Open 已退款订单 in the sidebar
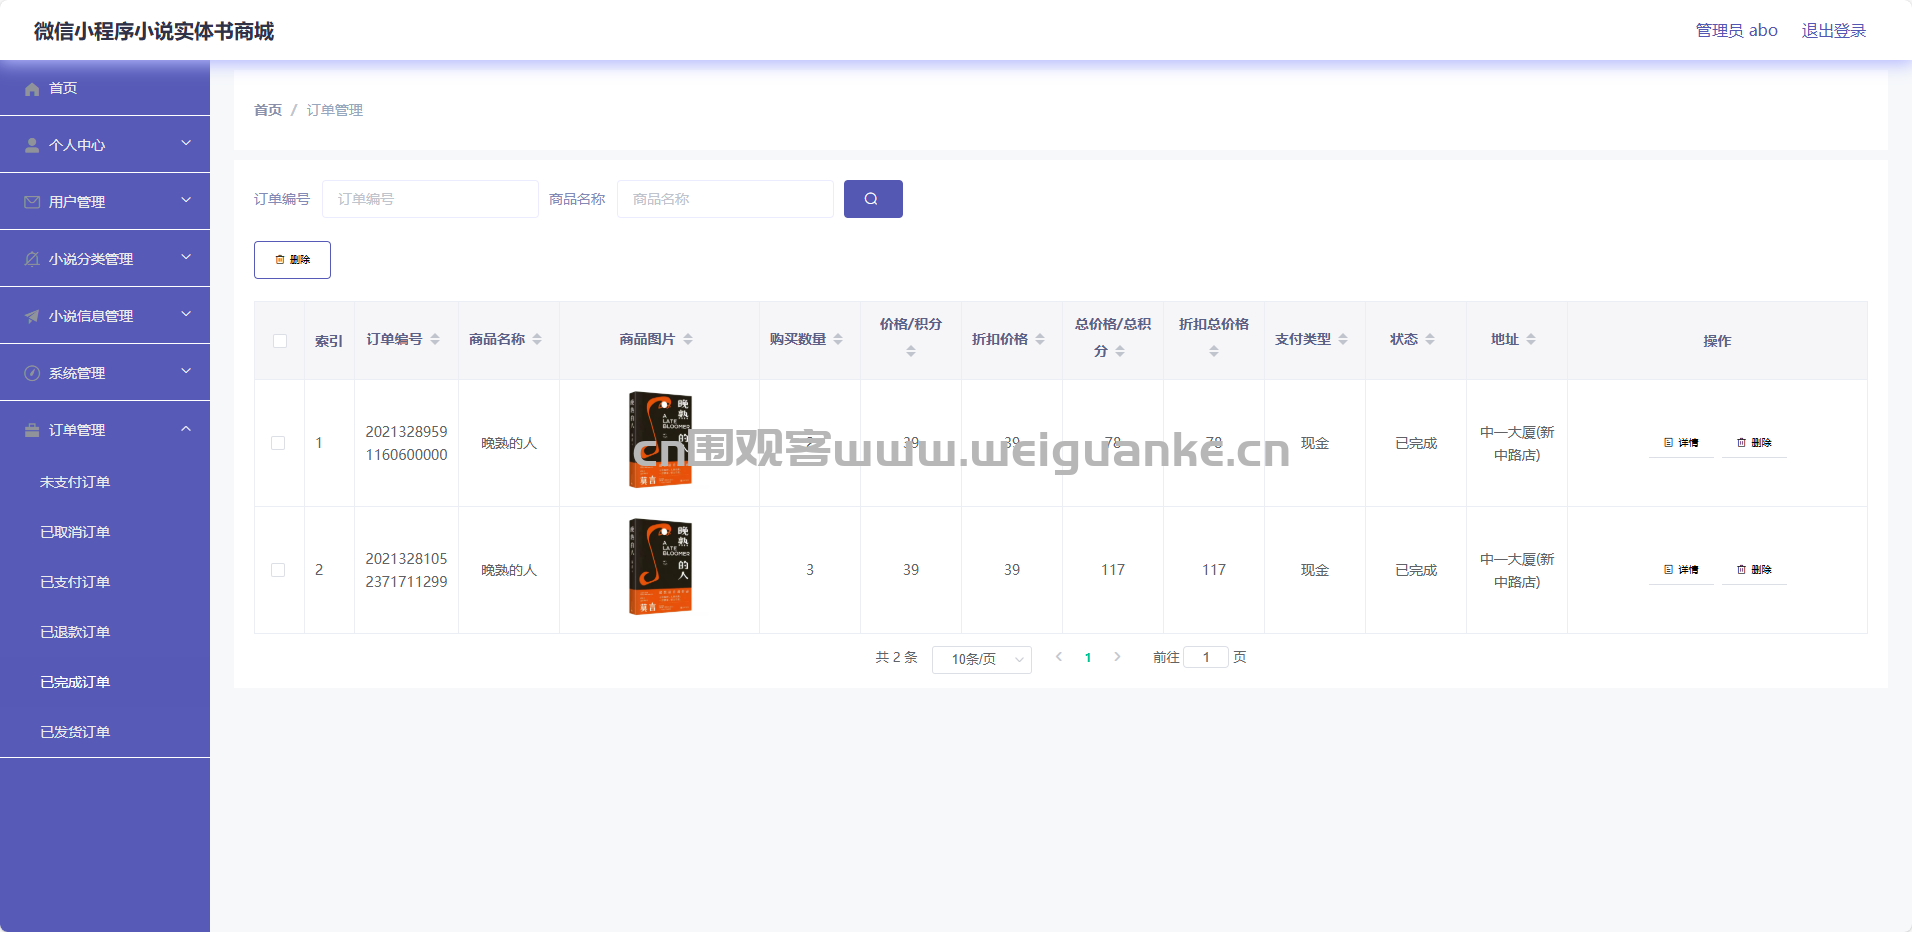The image size is (1912, 932). click(75, 632)
